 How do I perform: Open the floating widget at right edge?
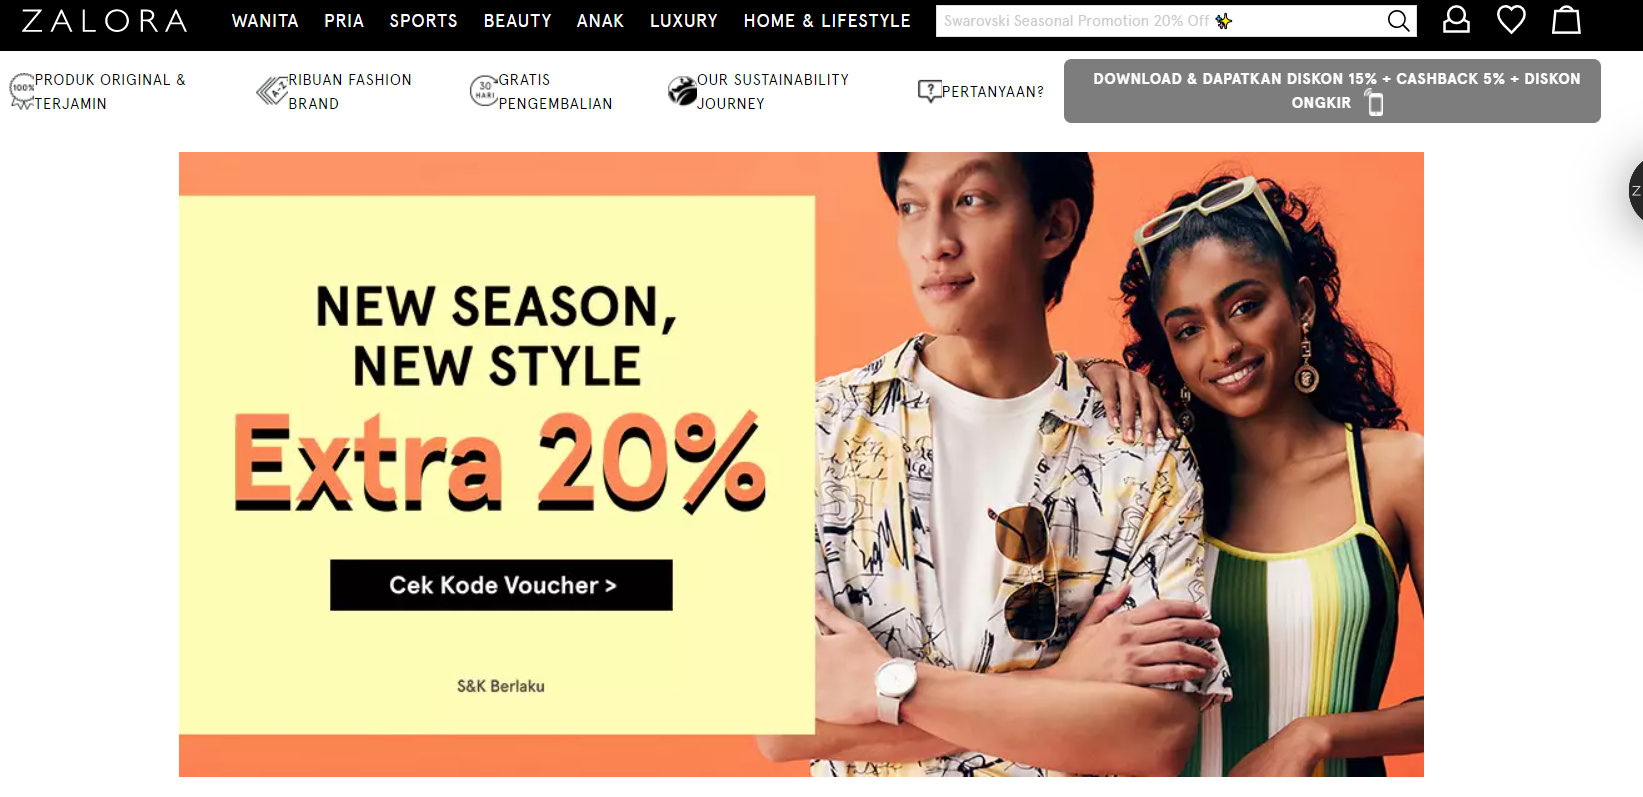click(1635, 190)
